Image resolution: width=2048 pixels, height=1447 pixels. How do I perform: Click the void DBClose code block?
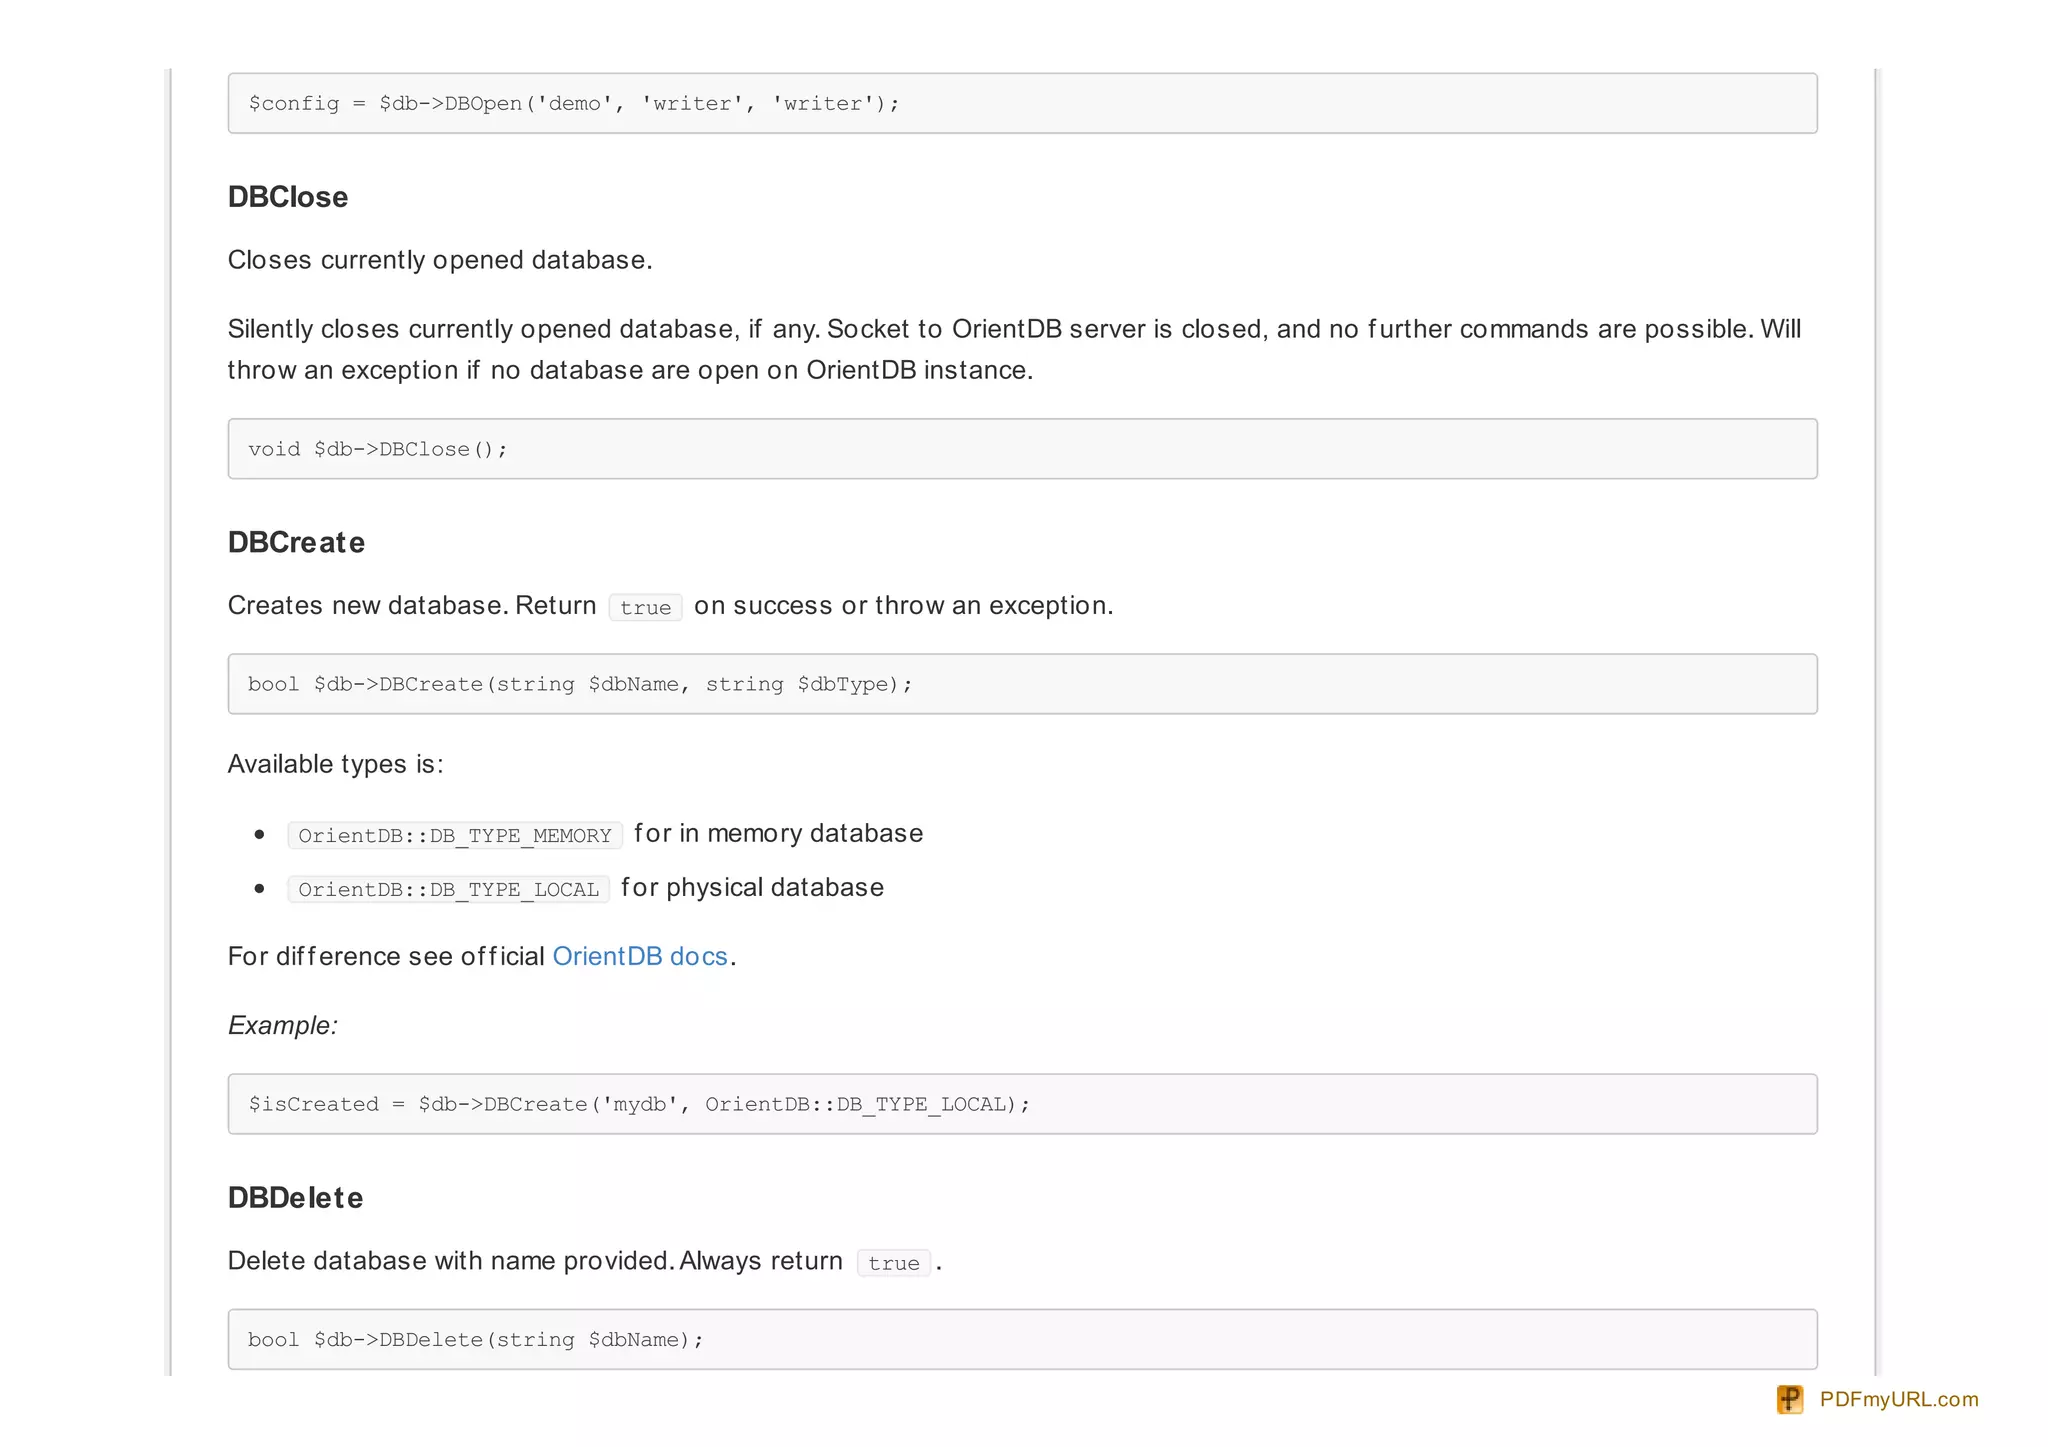click(x=1021, y=449)
